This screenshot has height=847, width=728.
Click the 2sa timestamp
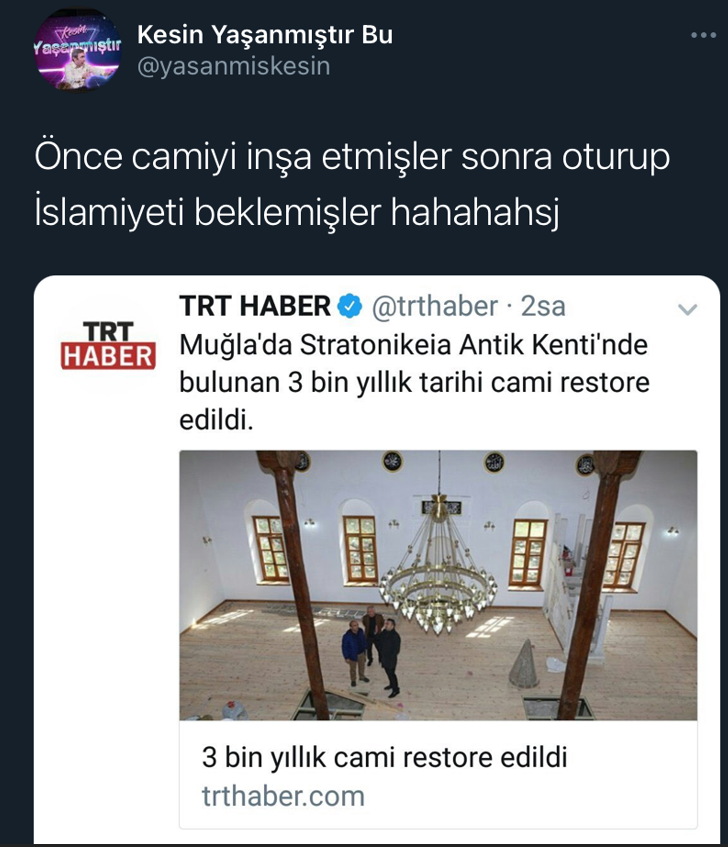click(543, 306)
